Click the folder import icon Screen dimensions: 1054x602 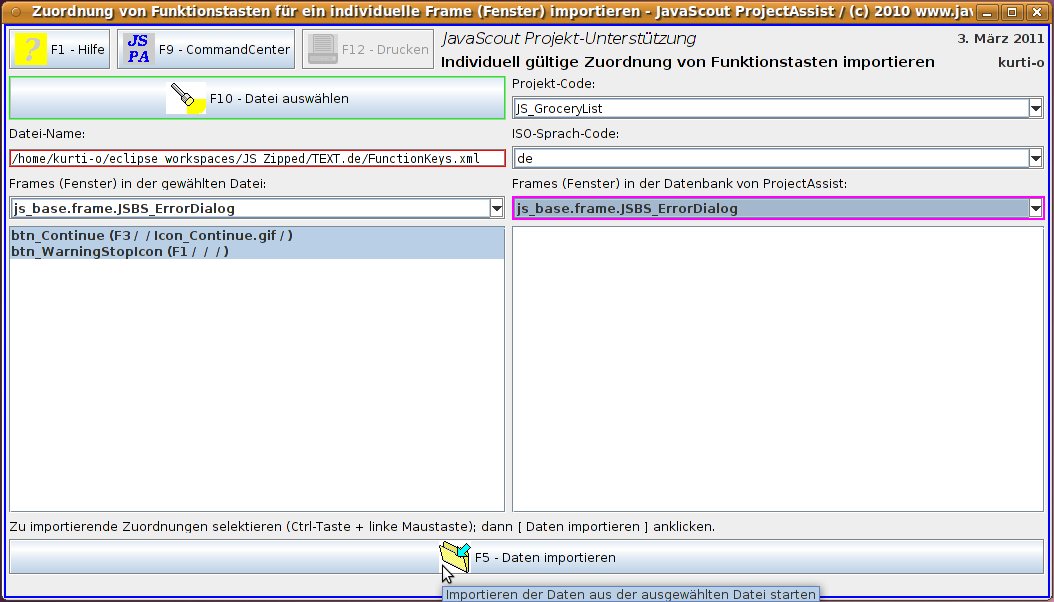tap(455, 557)
